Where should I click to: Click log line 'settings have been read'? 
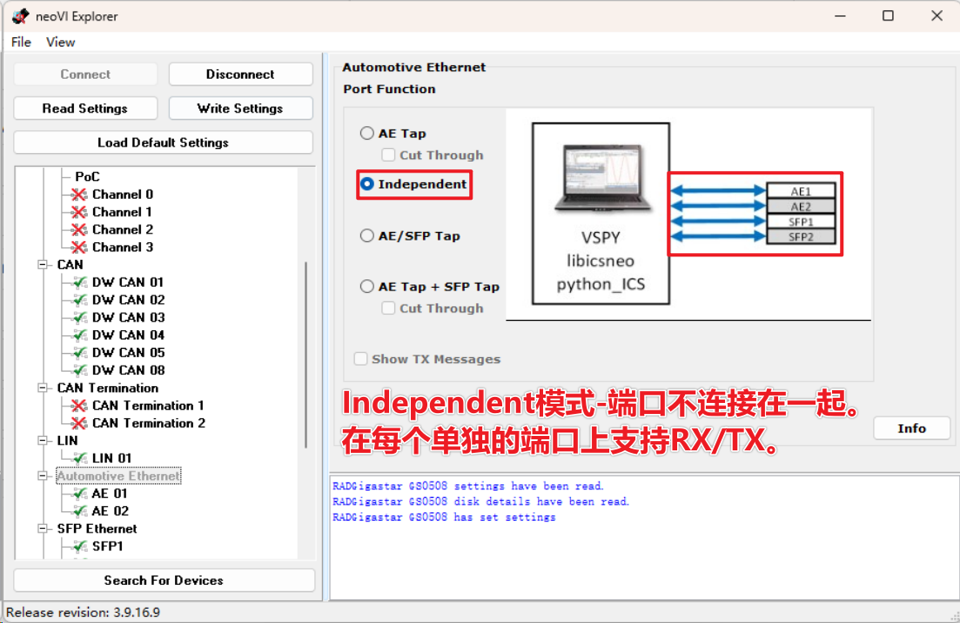pyautogui.click(x=468, y=486)
